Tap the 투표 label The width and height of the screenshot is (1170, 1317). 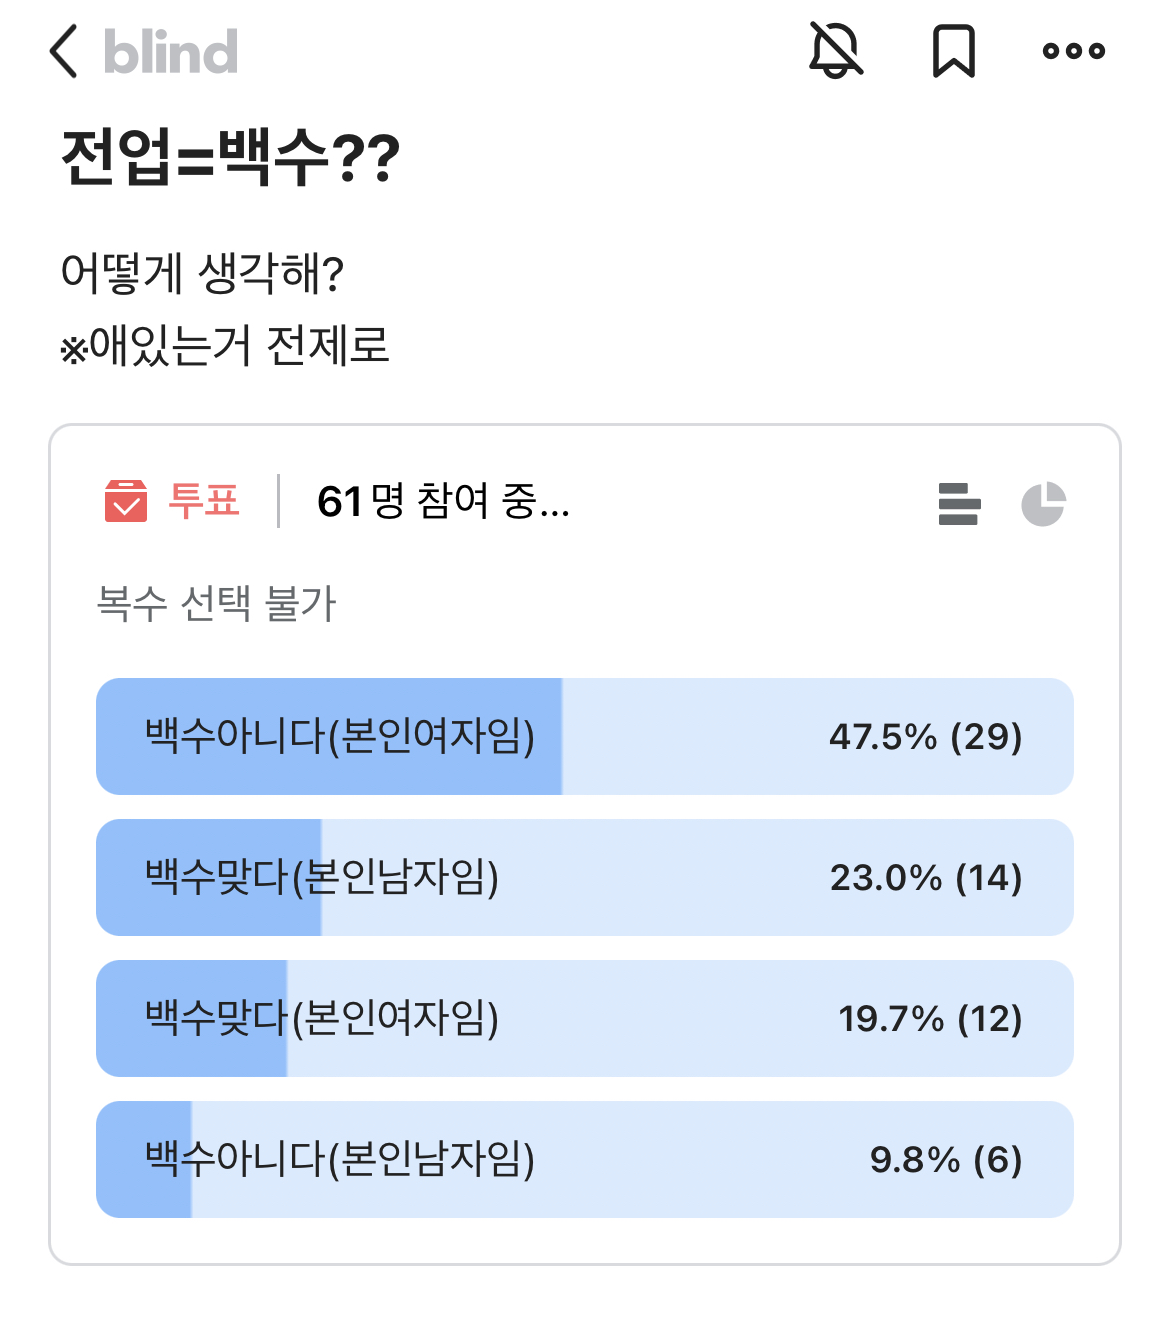(x=204, y=500)
